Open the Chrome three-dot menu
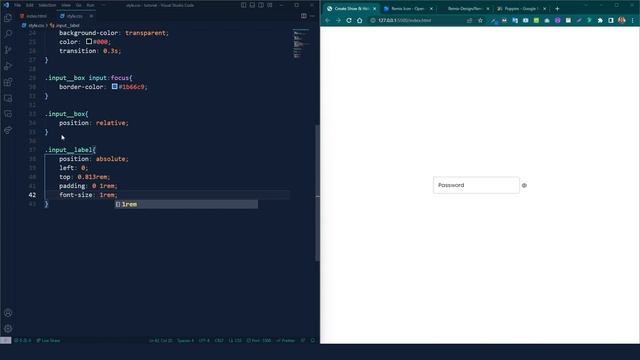Viewport: 640px width, 360px height. pos(632,20)
